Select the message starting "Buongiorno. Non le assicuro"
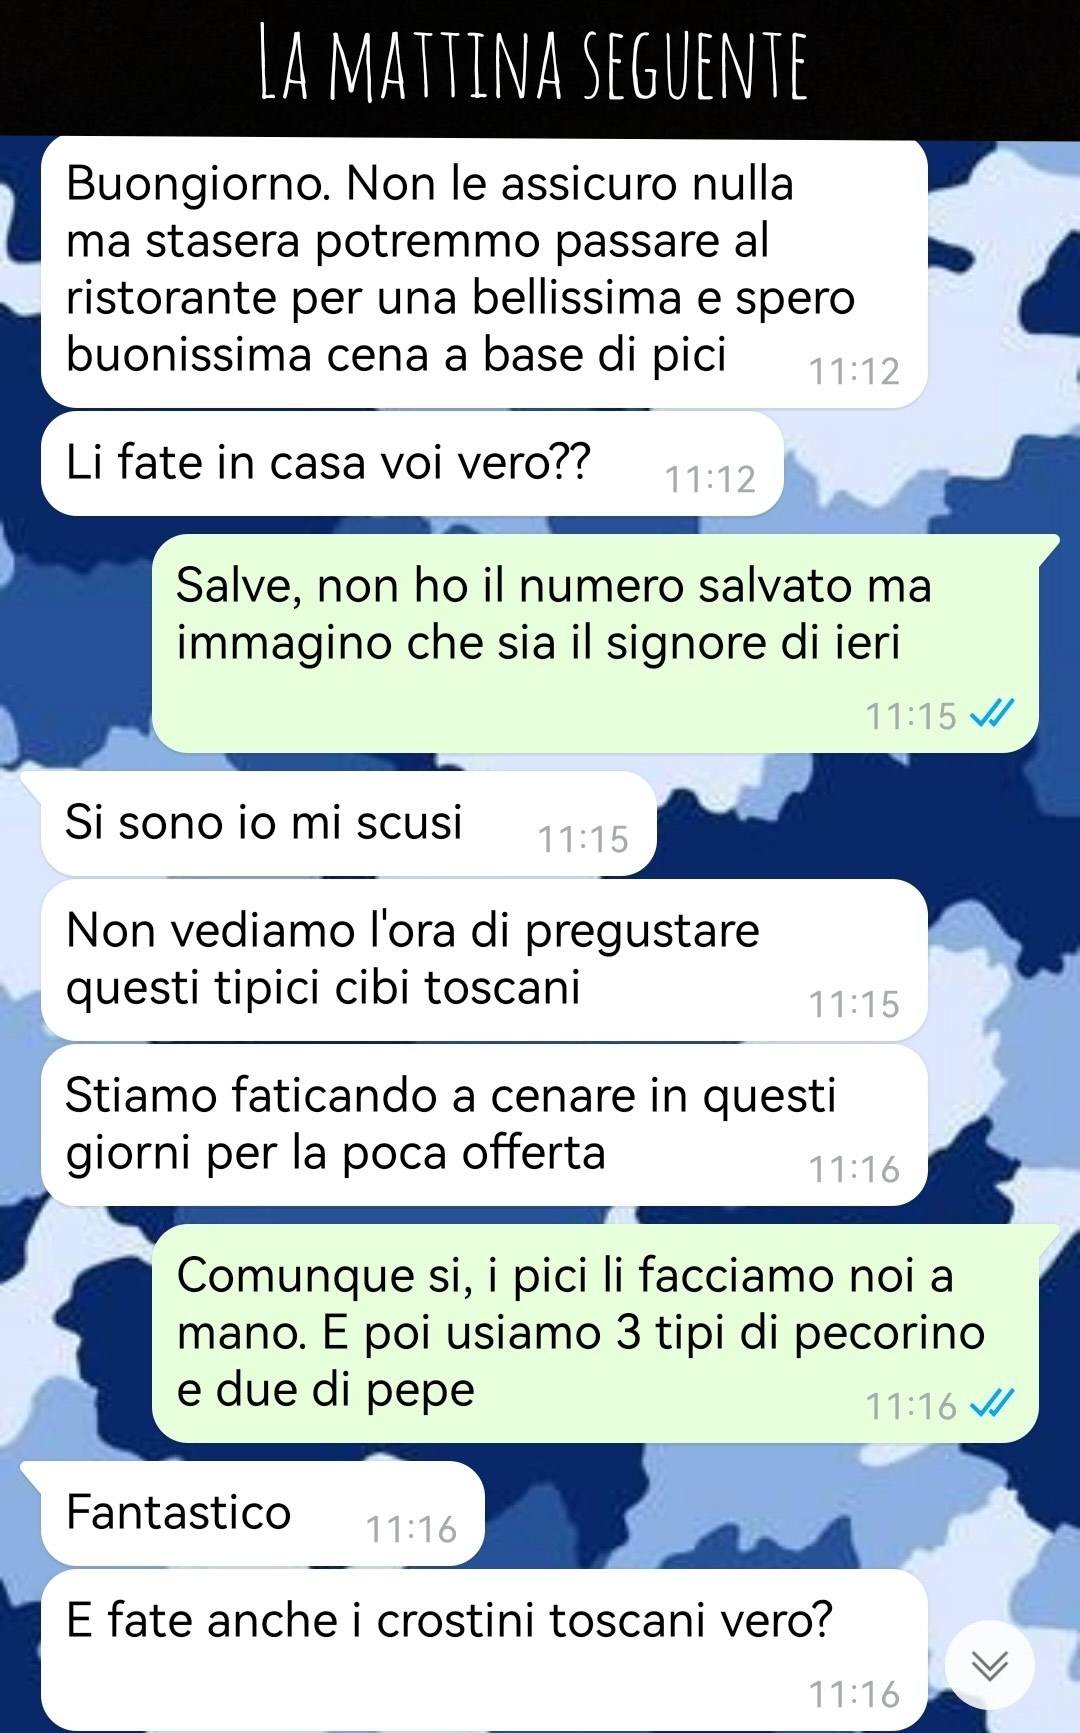The height and width of the screenshot is (1733, 1080). click(484, 273)
